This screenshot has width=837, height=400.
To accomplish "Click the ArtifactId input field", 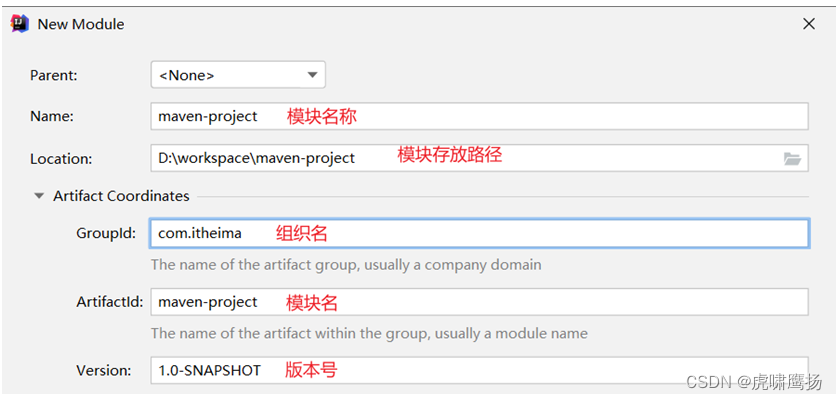I will pyautogui.click(x=479, y=302).
